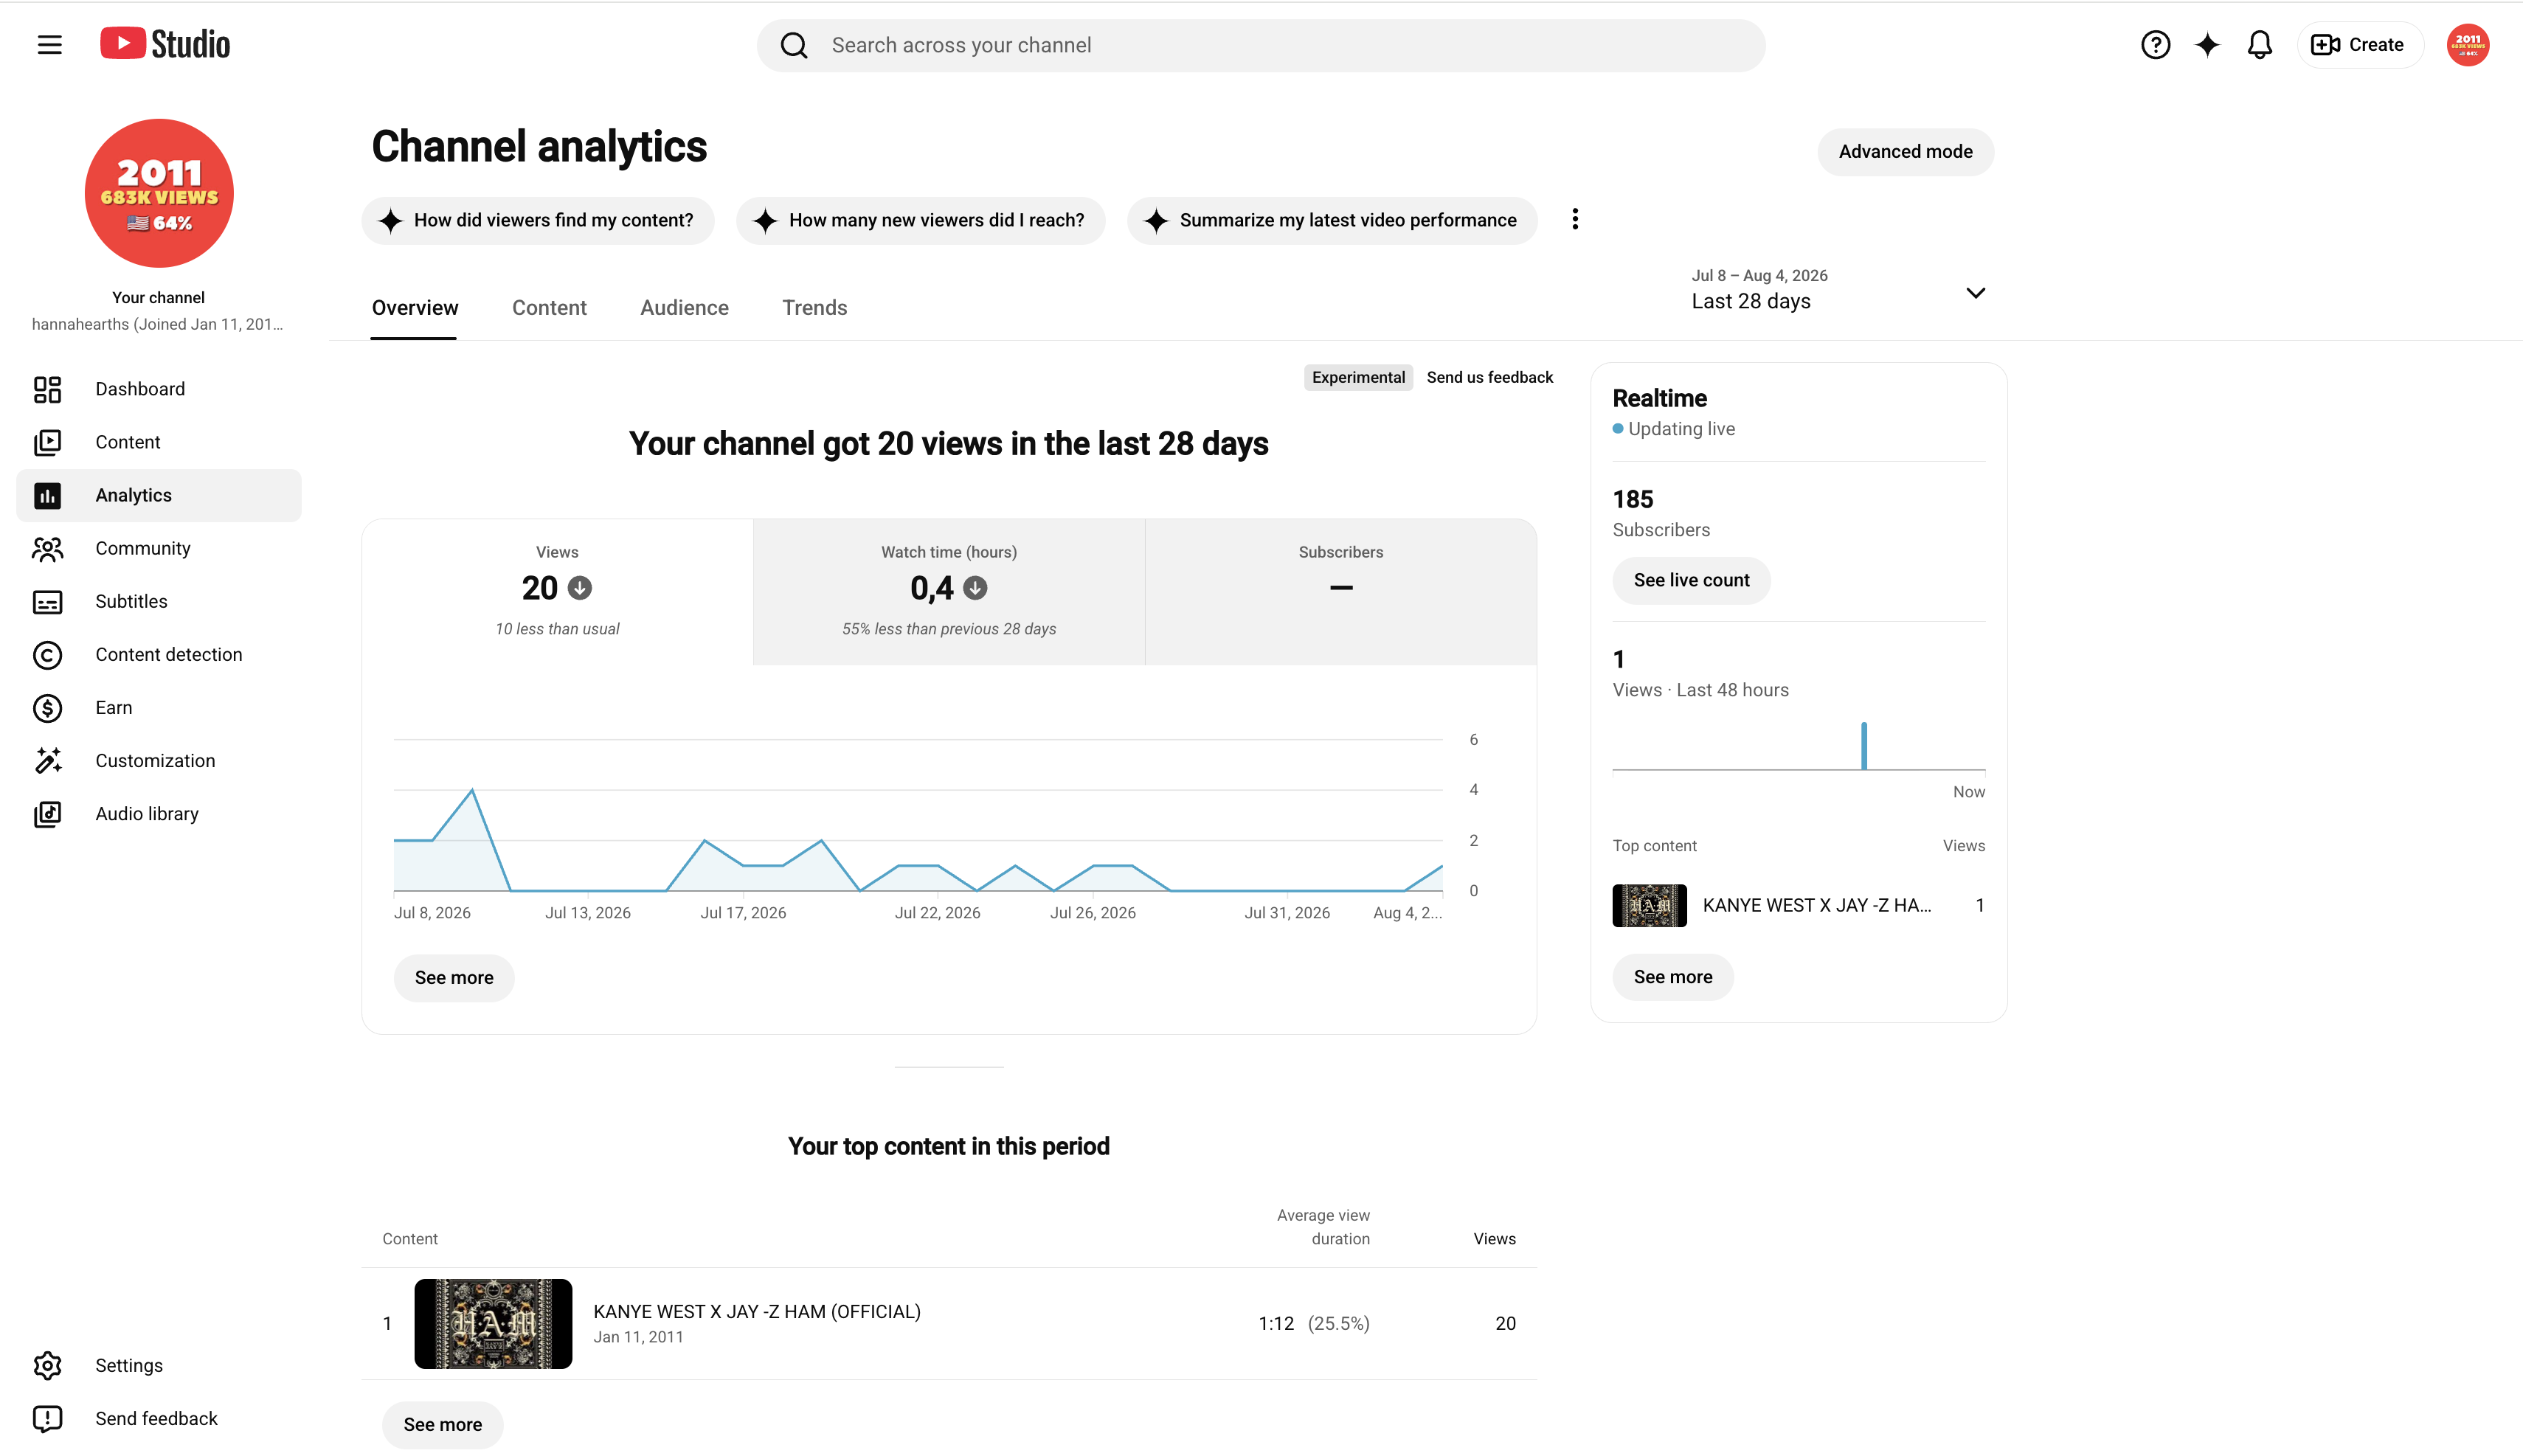This screenshot has width=2523, height=1456.
Task: Switch to the Trends tab
Action: pos(814,308)
